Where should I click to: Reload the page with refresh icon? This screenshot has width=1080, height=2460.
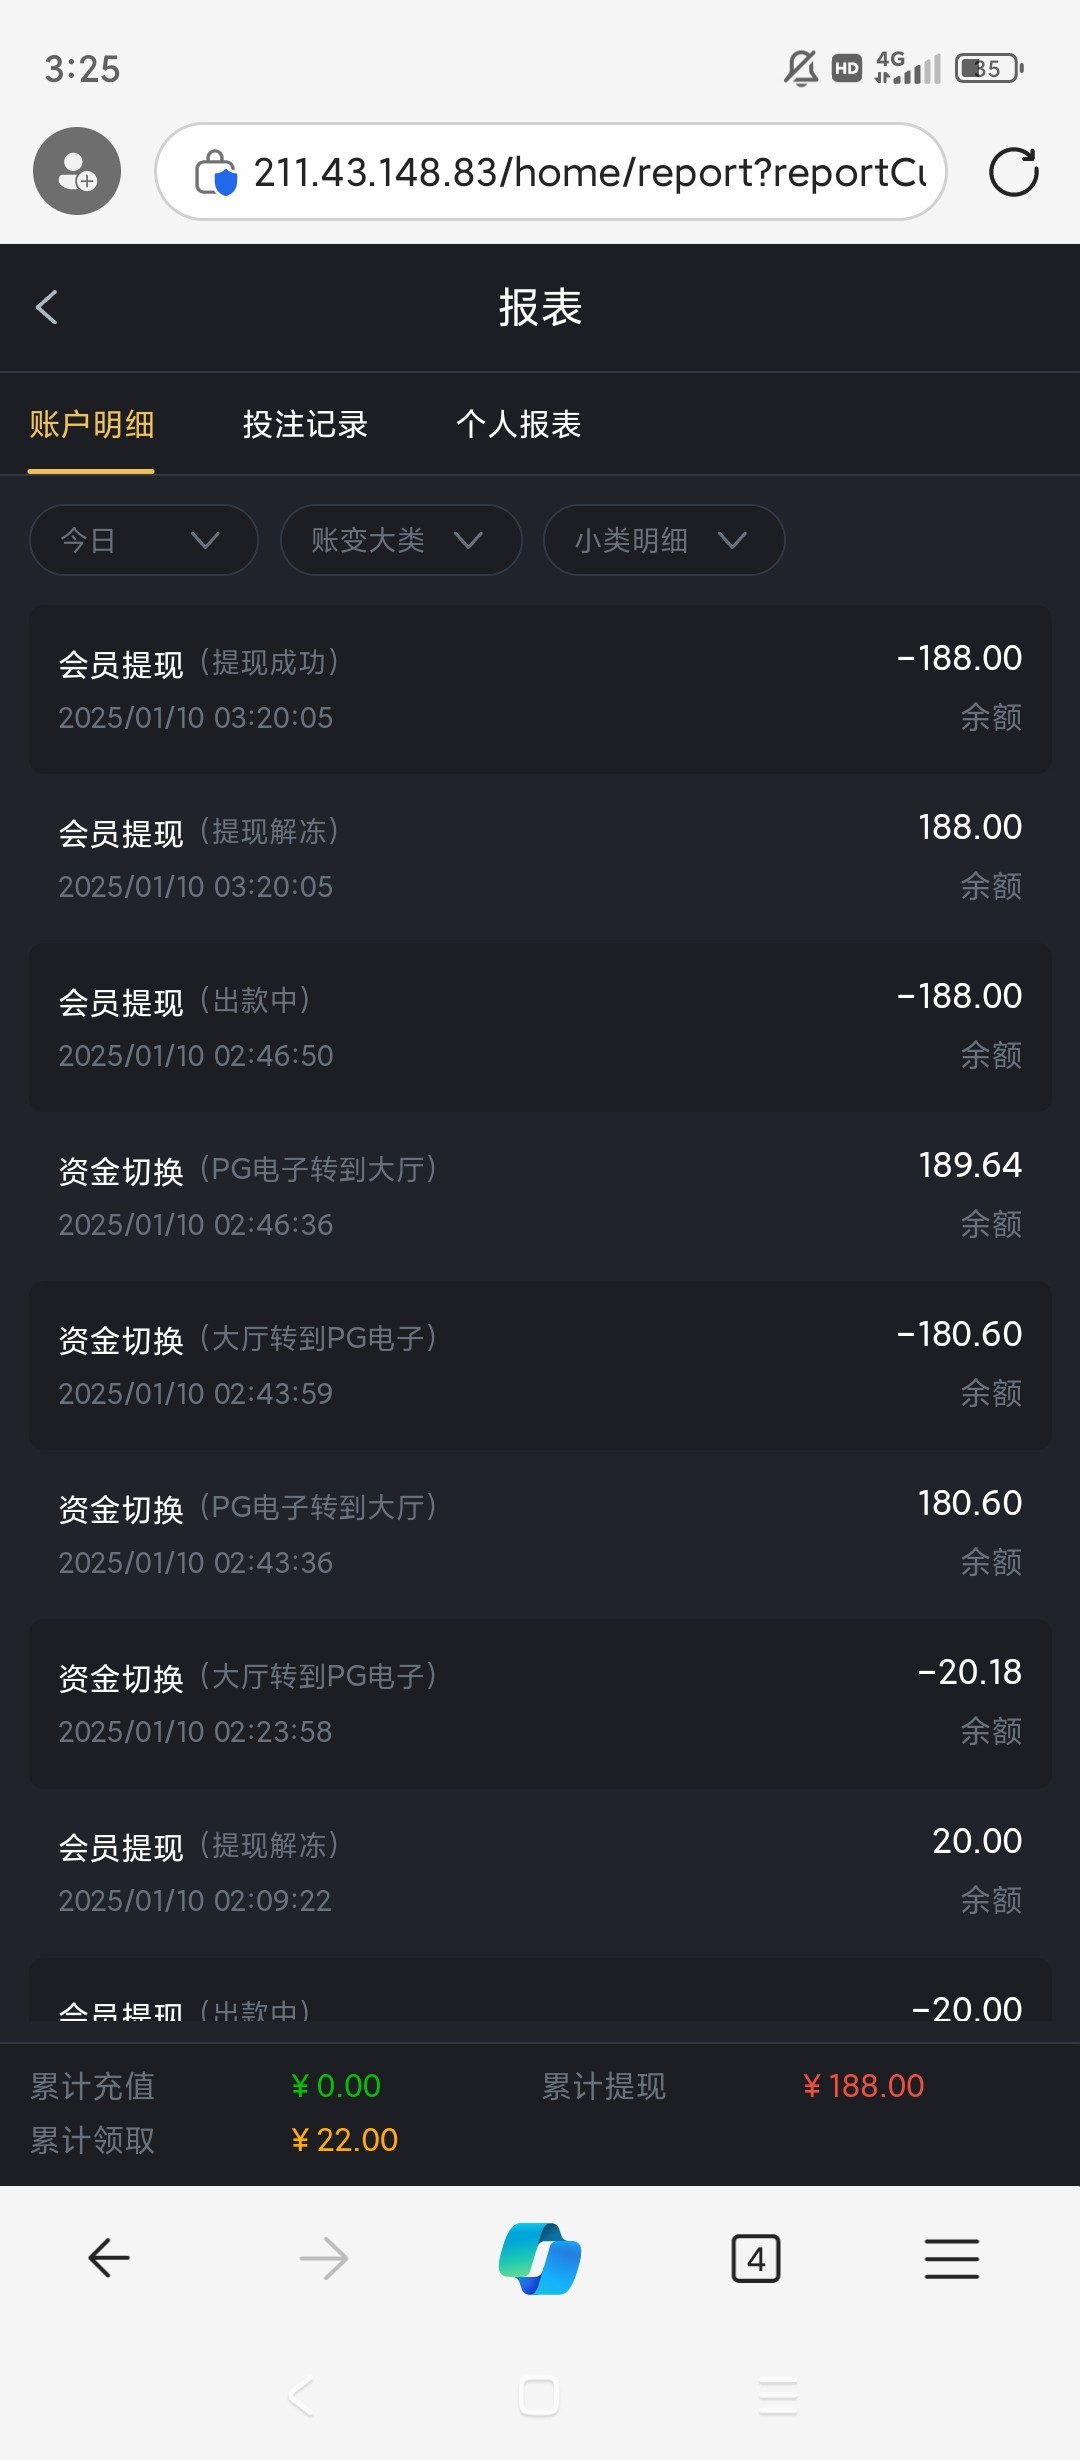coord(1013,172)
